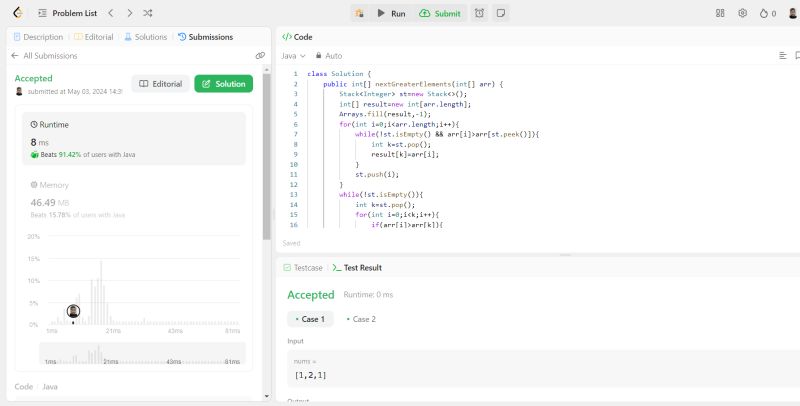Run the code
This screenshot has width=800, height=406.
(391, 13)
